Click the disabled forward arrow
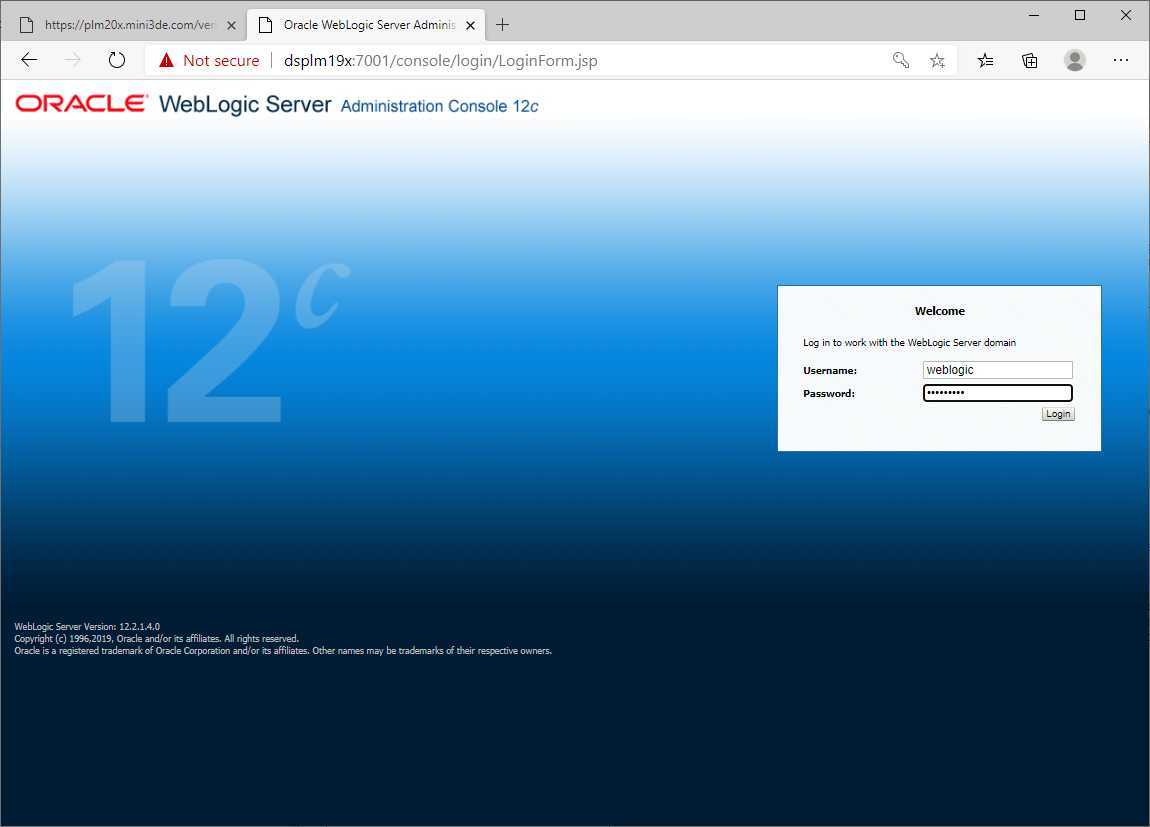This screenshot has height=827, width=1150. [x=73, y=60]
